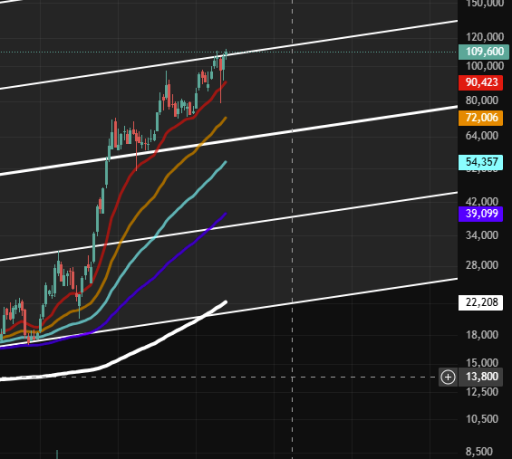Click the plus icon beside 13,800
512x459 pixels.
click(x=448, y=377)
